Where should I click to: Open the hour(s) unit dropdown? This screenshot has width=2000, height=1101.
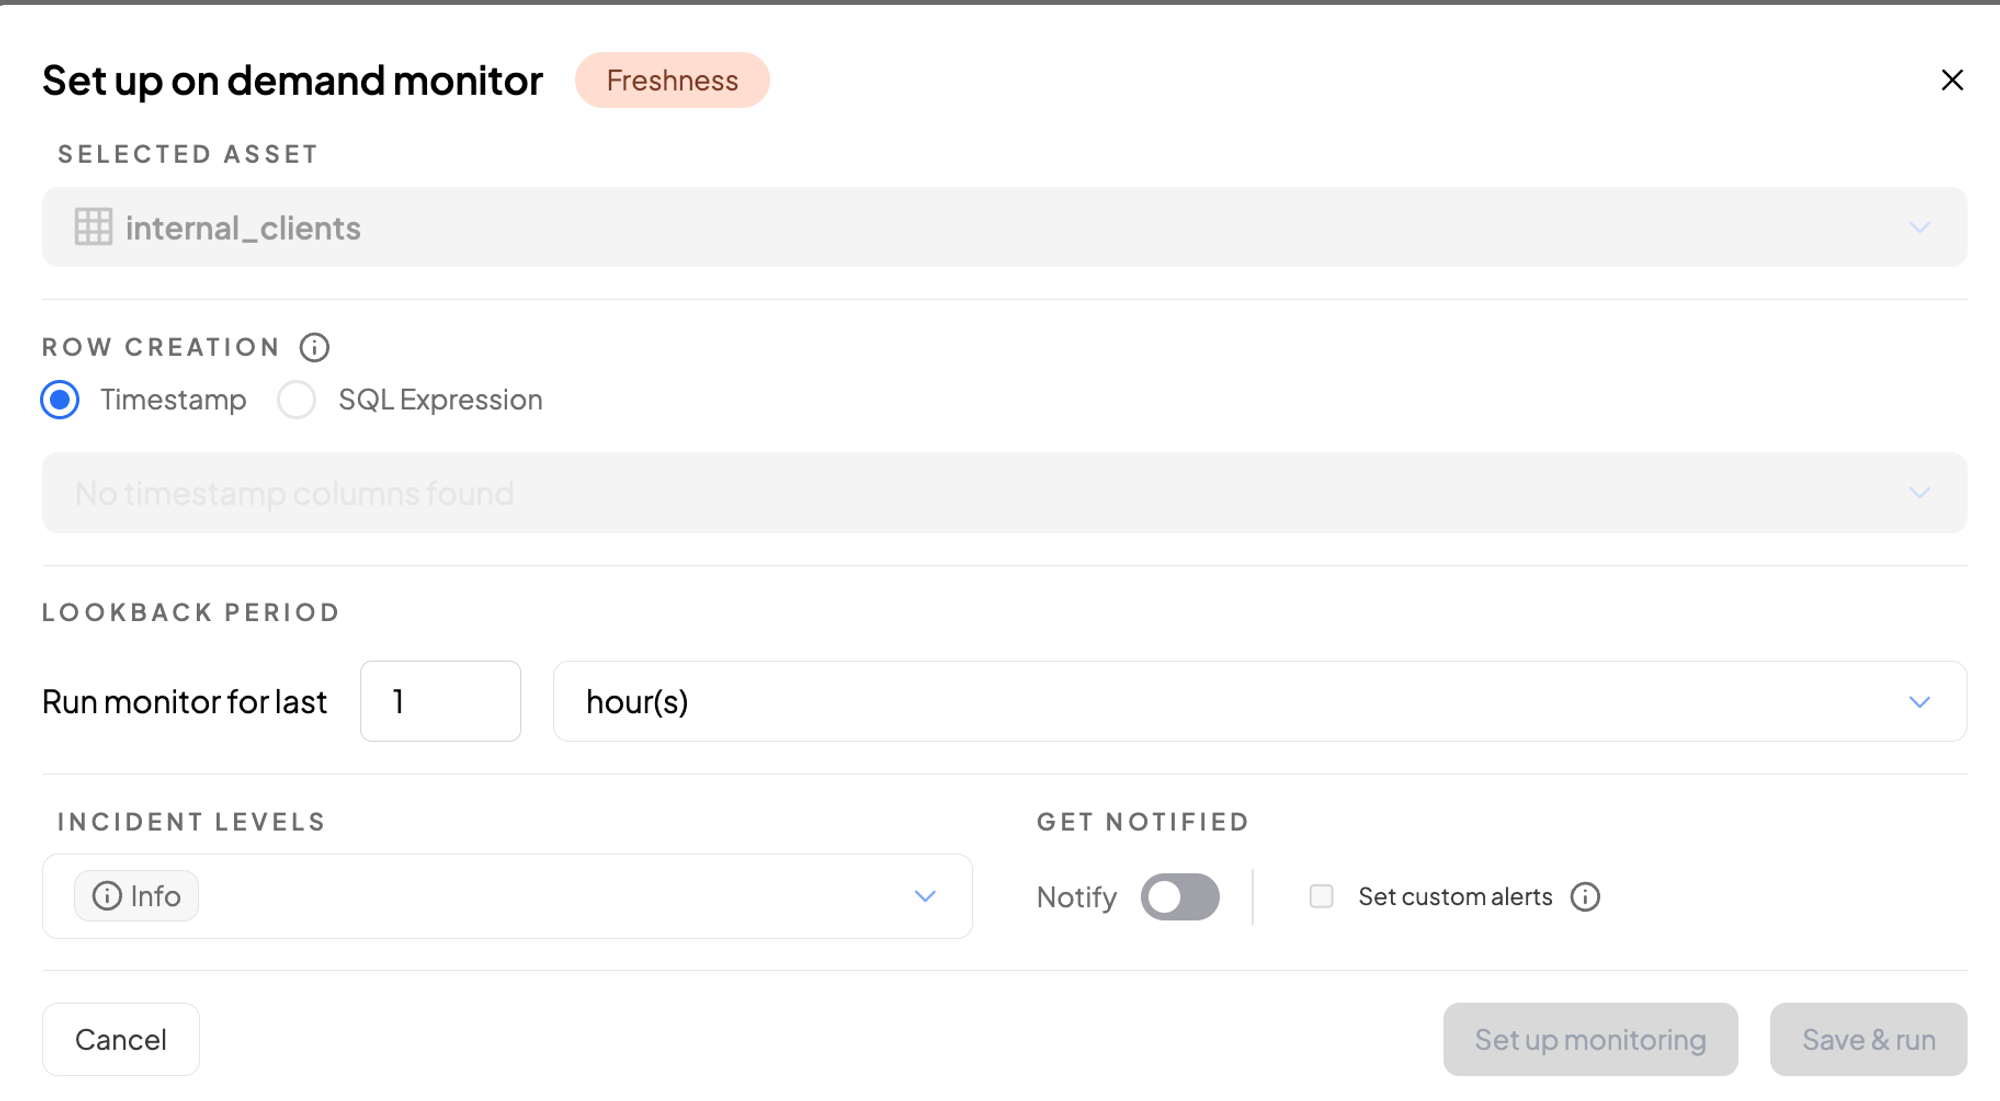(1258, 702)
